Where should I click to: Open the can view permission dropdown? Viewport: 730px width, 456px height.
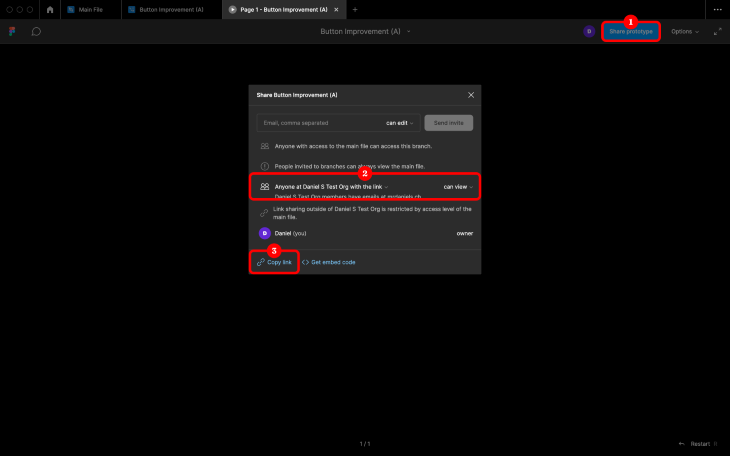point(458,187)
